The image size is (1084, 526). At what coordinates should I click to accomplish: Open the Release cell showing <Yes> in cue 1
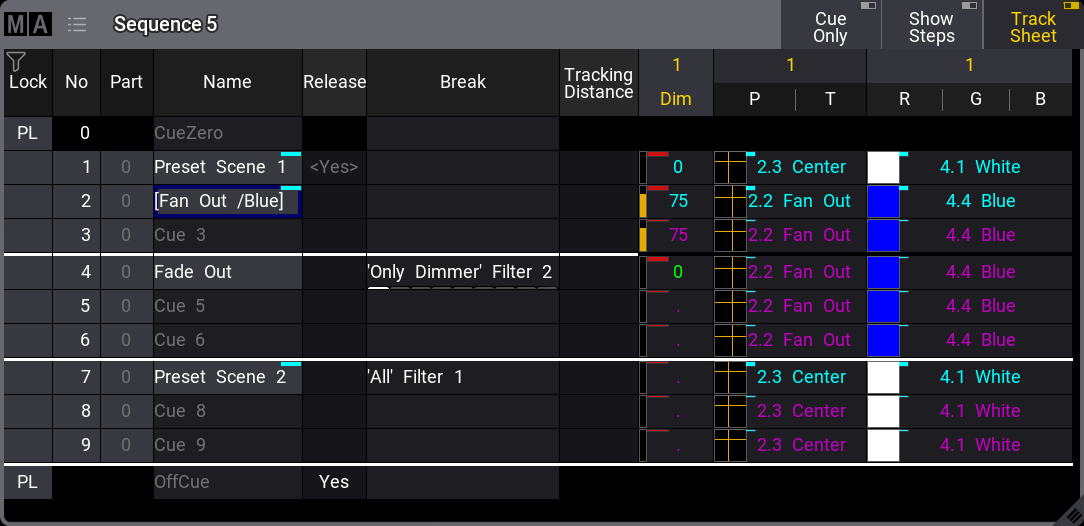(x=334, y=167)
